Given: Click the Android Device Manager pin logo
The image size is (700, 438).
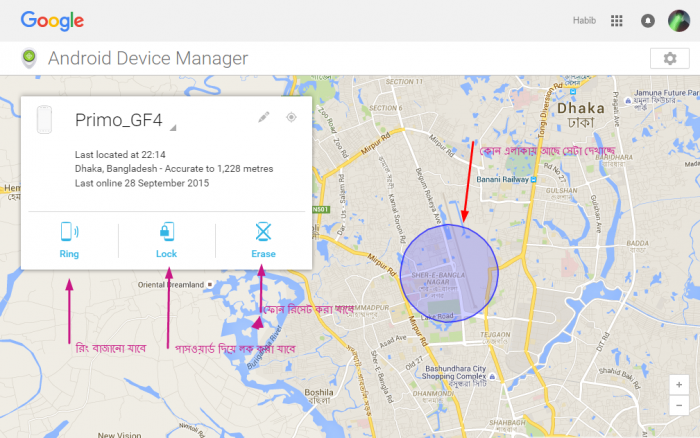Looking at the screenshot, I should click(29, 58).
